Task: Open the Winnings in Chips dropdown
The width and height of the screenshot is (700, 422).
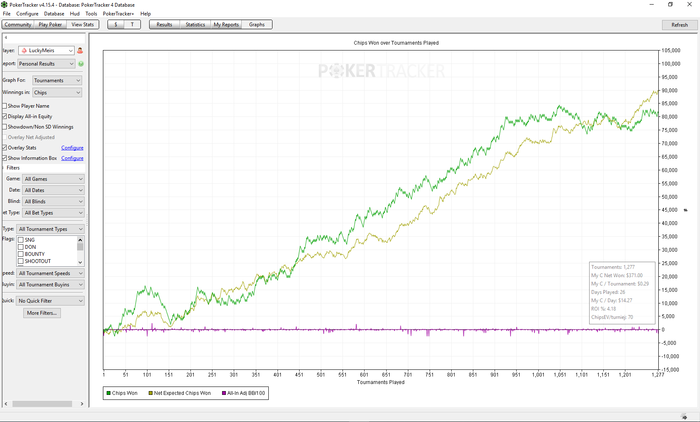Action: click(57, 92)
